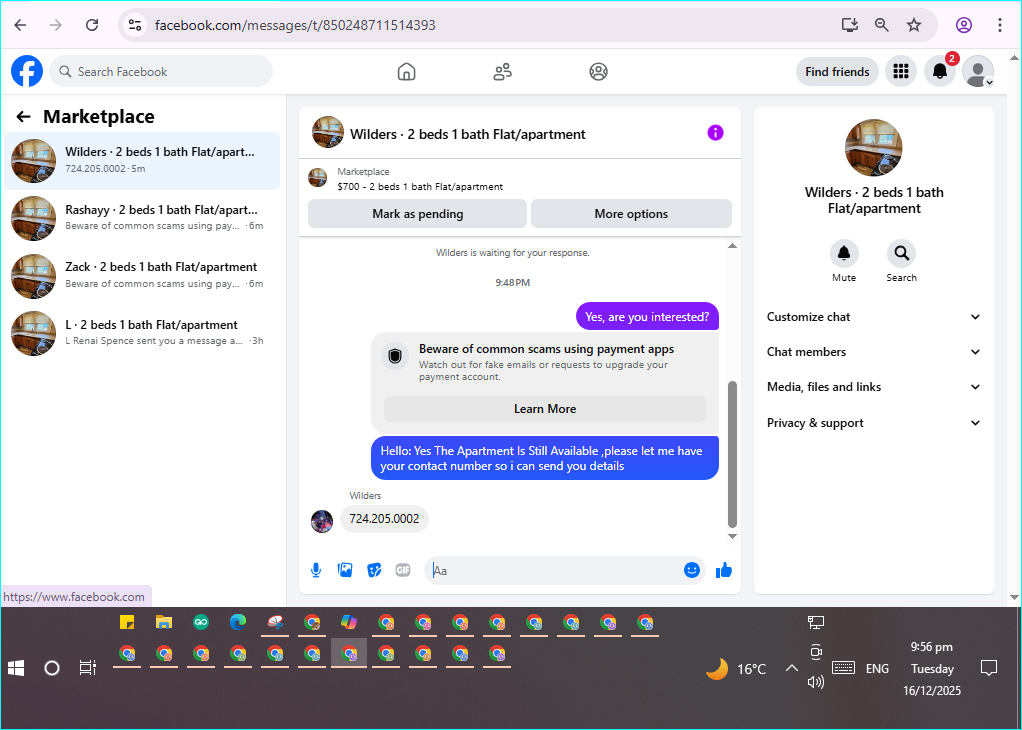Click the browser back arrow
Screen dimensions: 1022x730
click(x=20, y=25)
